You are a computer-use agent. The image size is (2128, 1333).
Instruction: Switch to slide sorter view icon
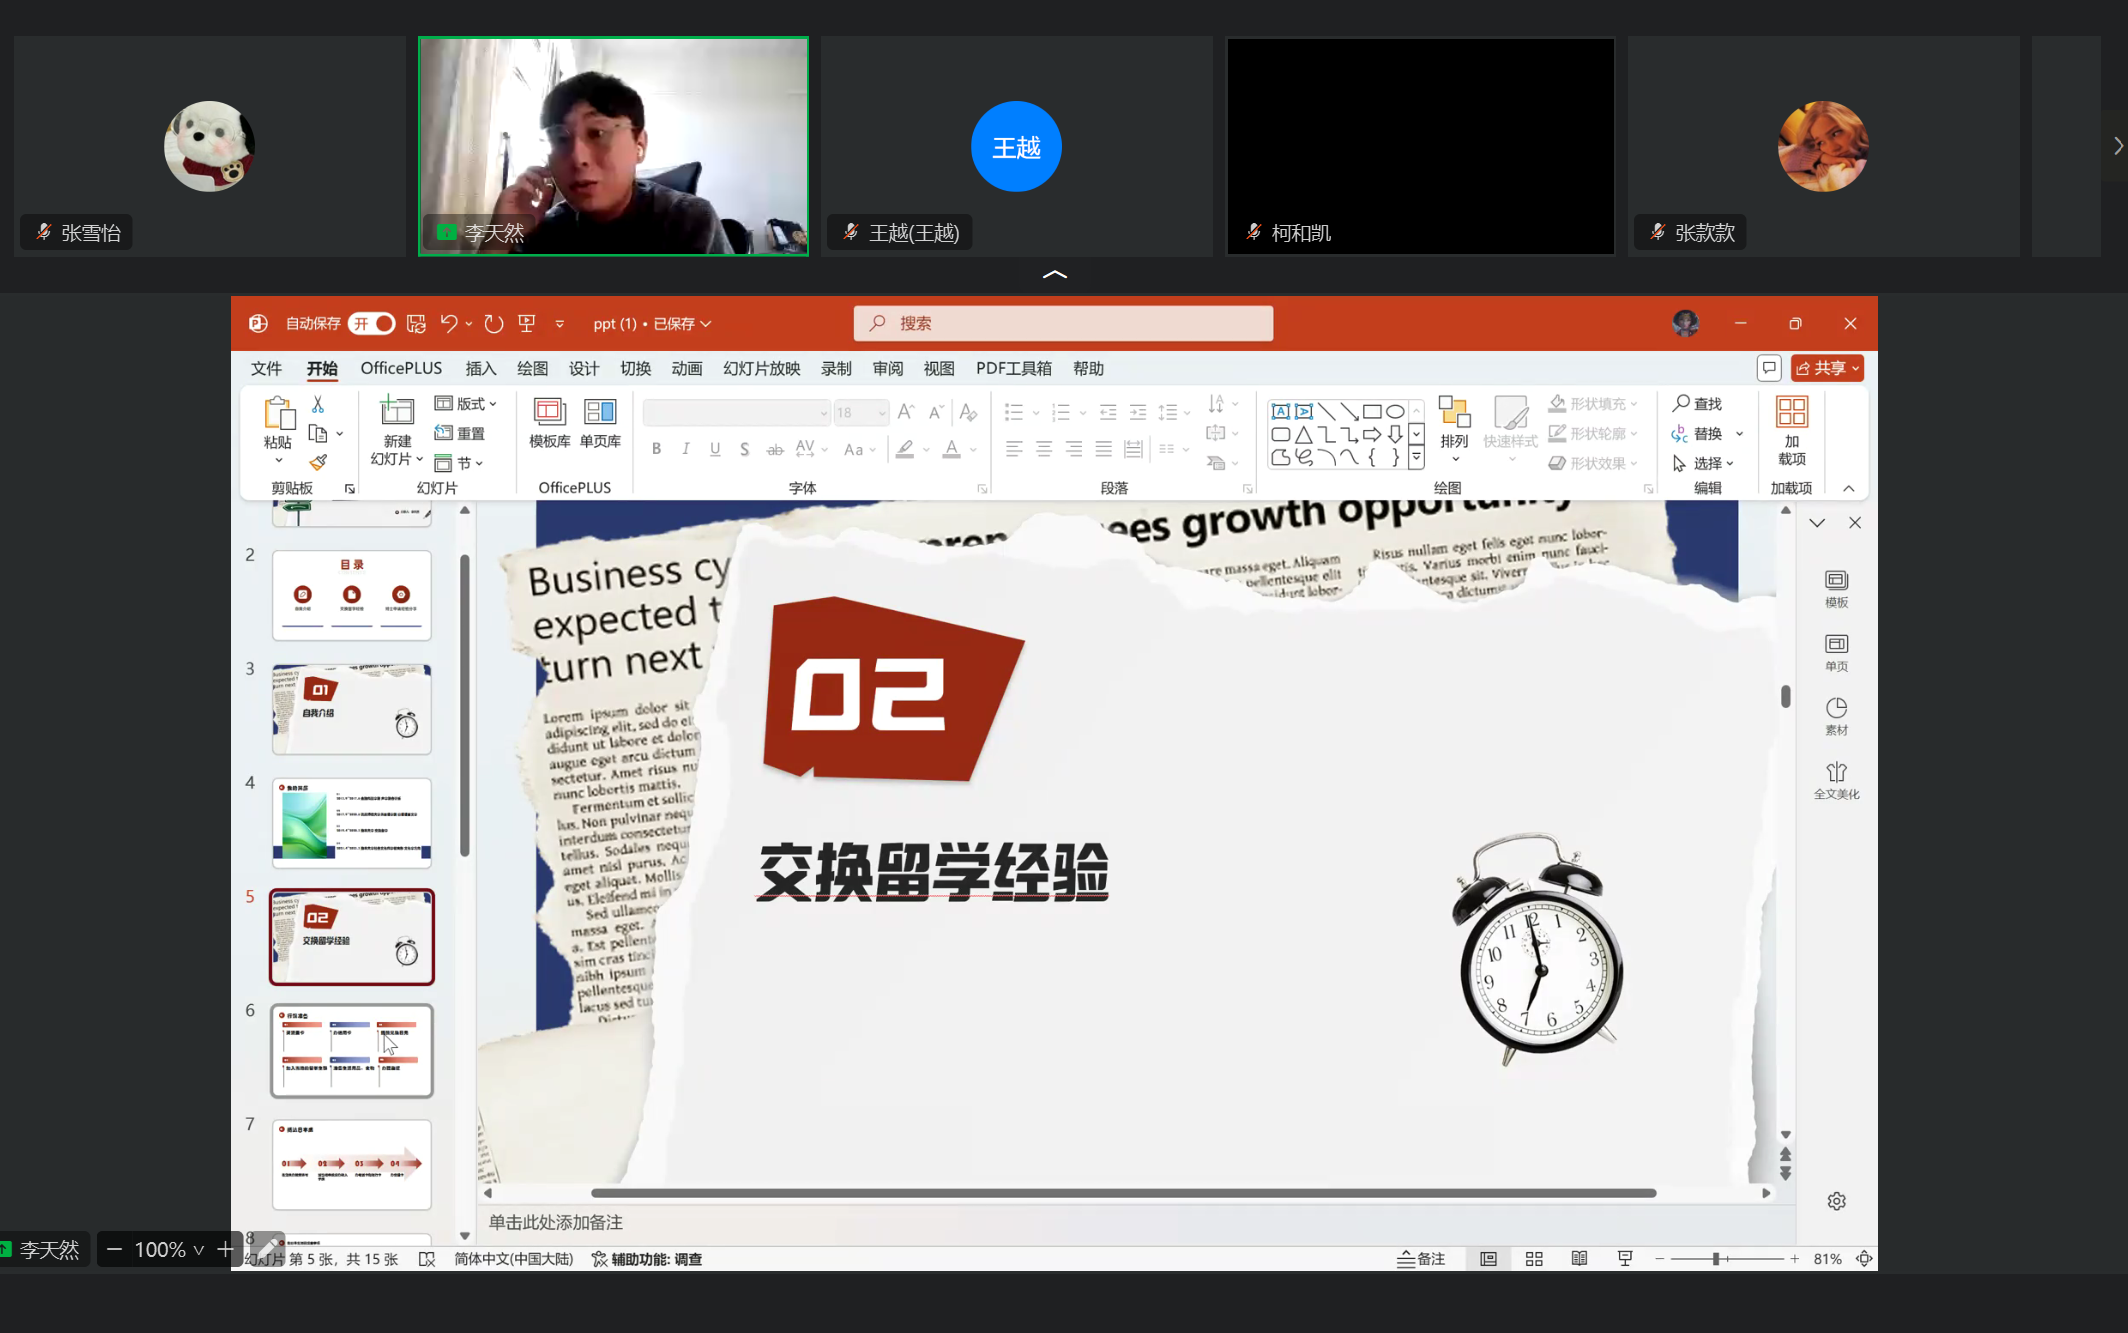[x=1534, y=1259]
